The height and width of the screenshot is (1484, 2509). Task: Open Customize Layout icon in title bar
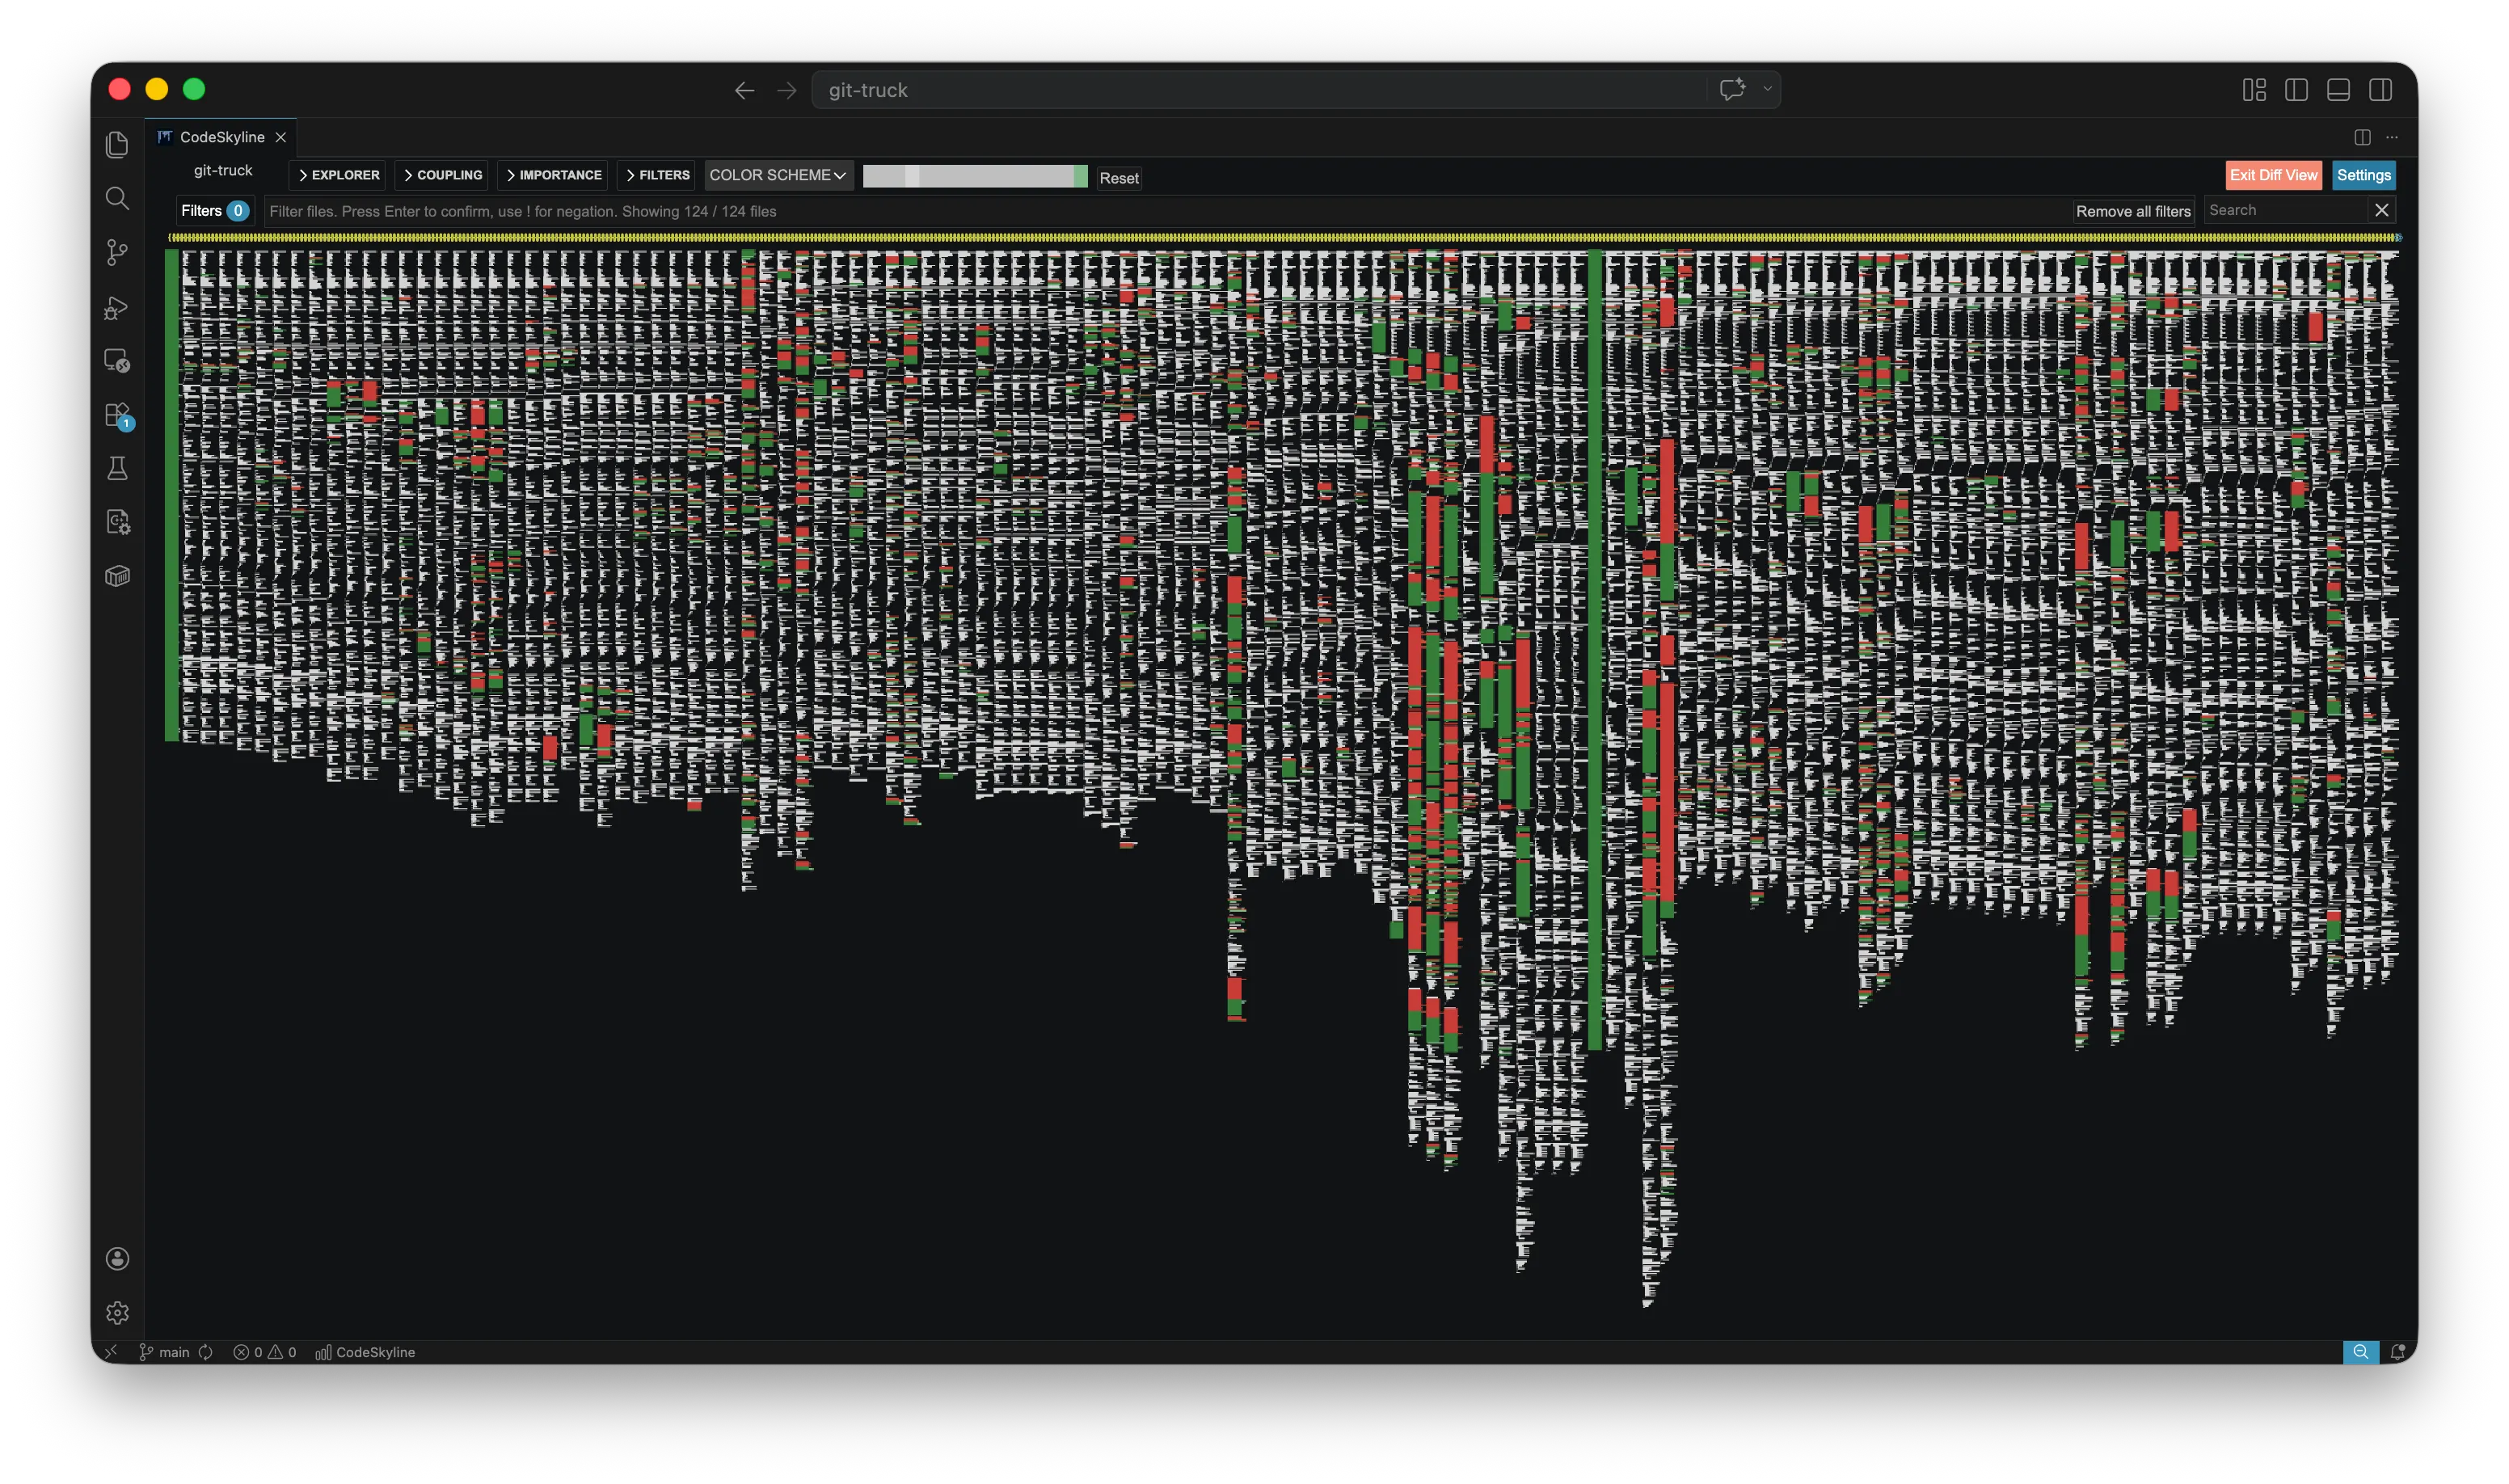[2254, 90]
